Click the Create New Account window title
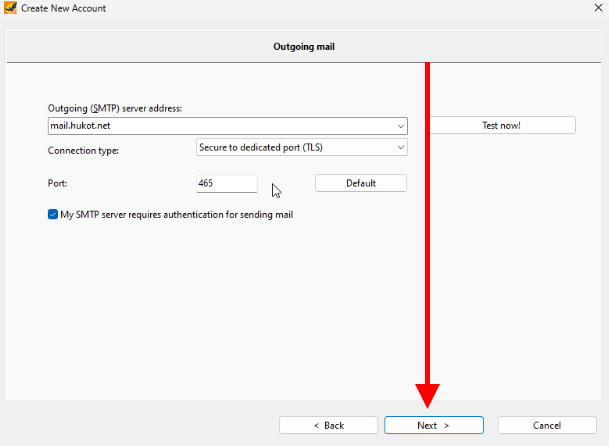Viewport: 609px width, 446px height. [63, 8]
